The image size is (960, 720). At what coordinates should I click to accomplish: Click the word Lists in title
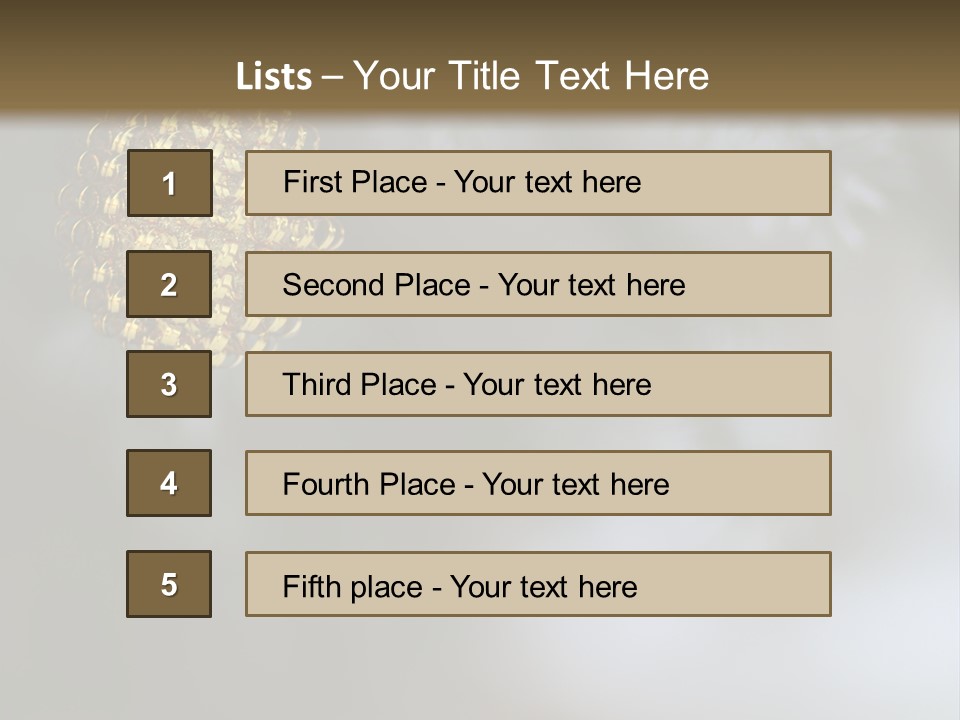click(274, 77)
